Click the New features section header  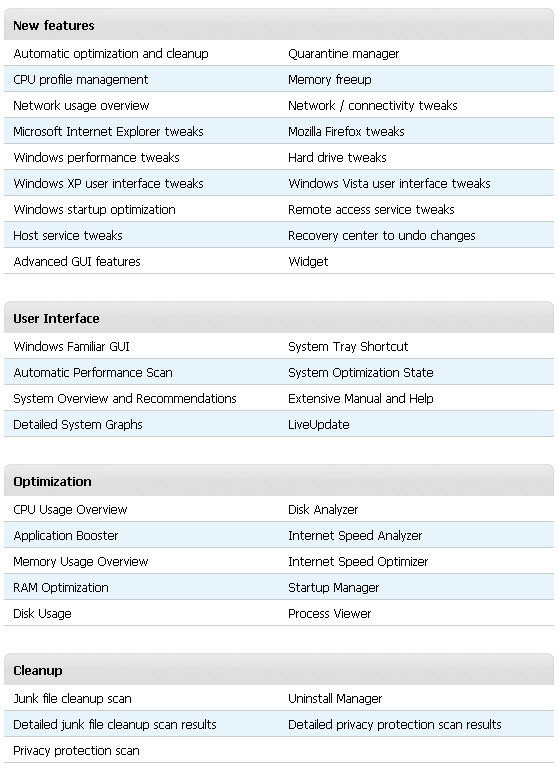coord(54,26)
